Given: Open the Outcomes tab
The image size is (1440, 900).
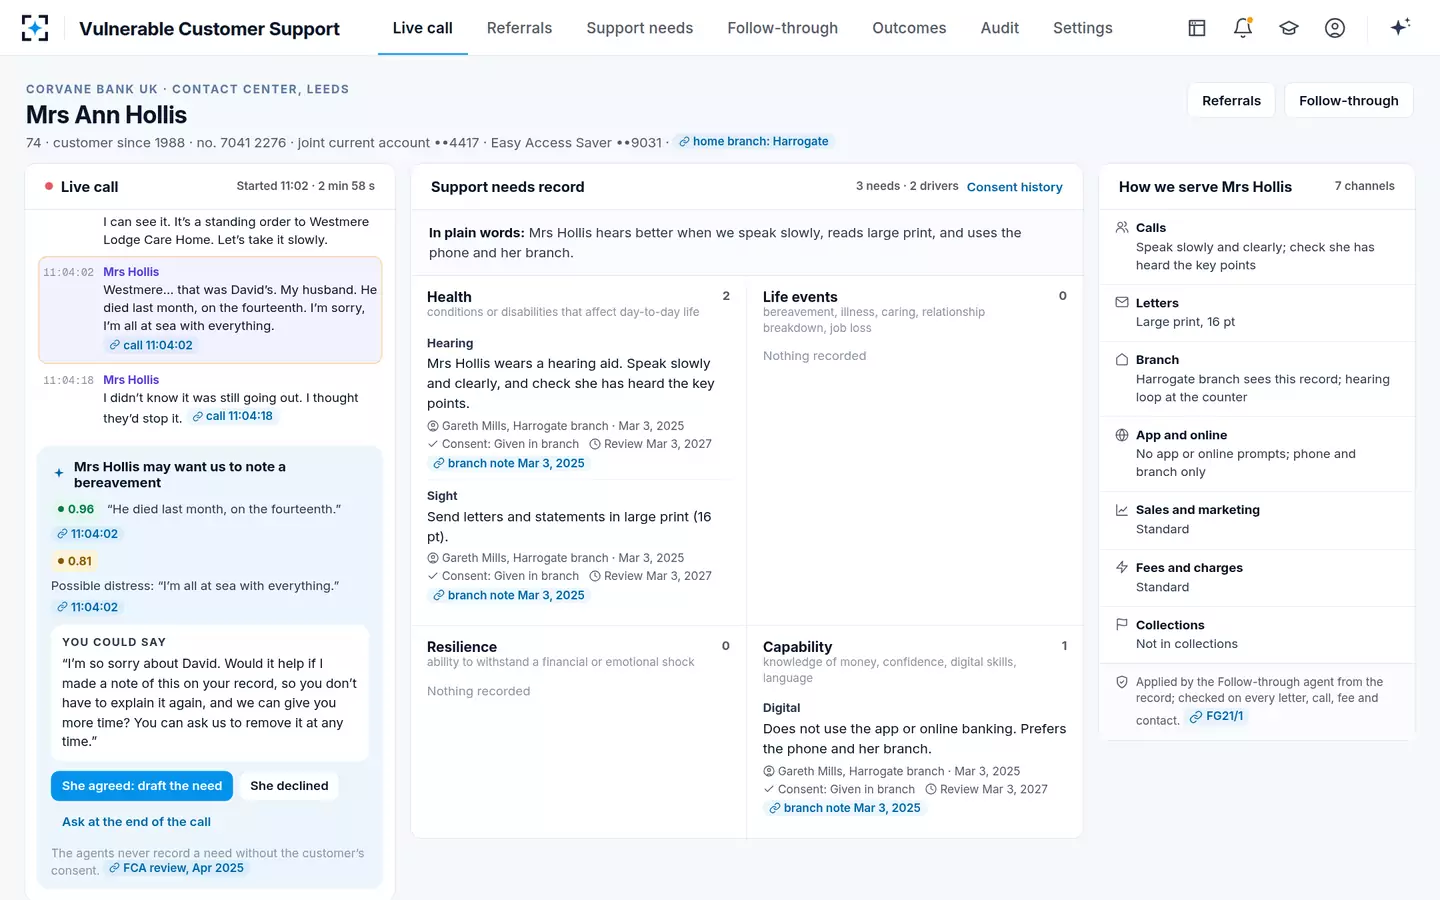Looking at the screenshot, I should click(909, 28).
